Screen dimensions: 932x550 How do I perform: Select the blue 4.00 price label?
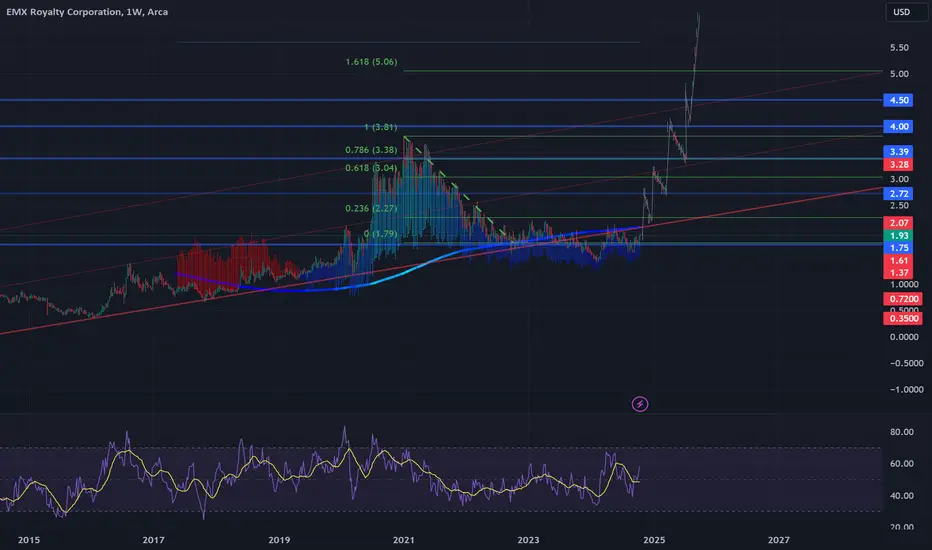tap(898, 126)
